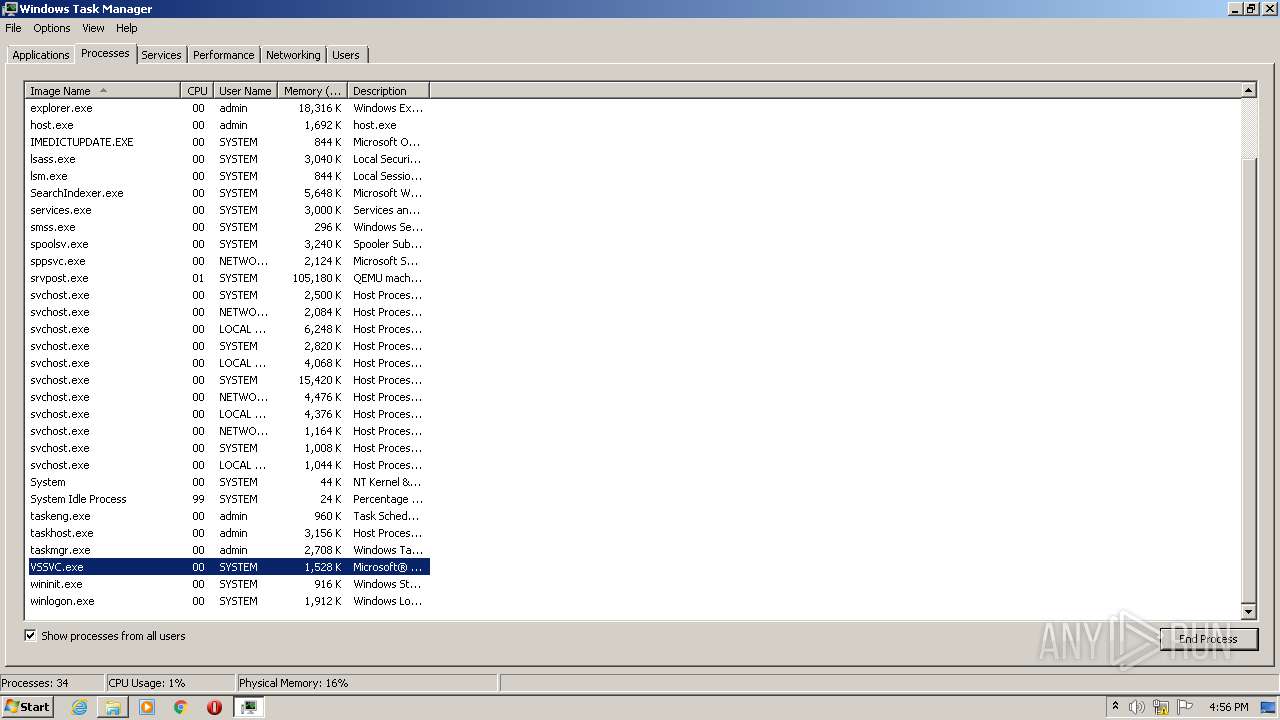1280x720 pixels.
Task: Open Windows Explorer folder taskbar icon
Action: click(113, 707)
